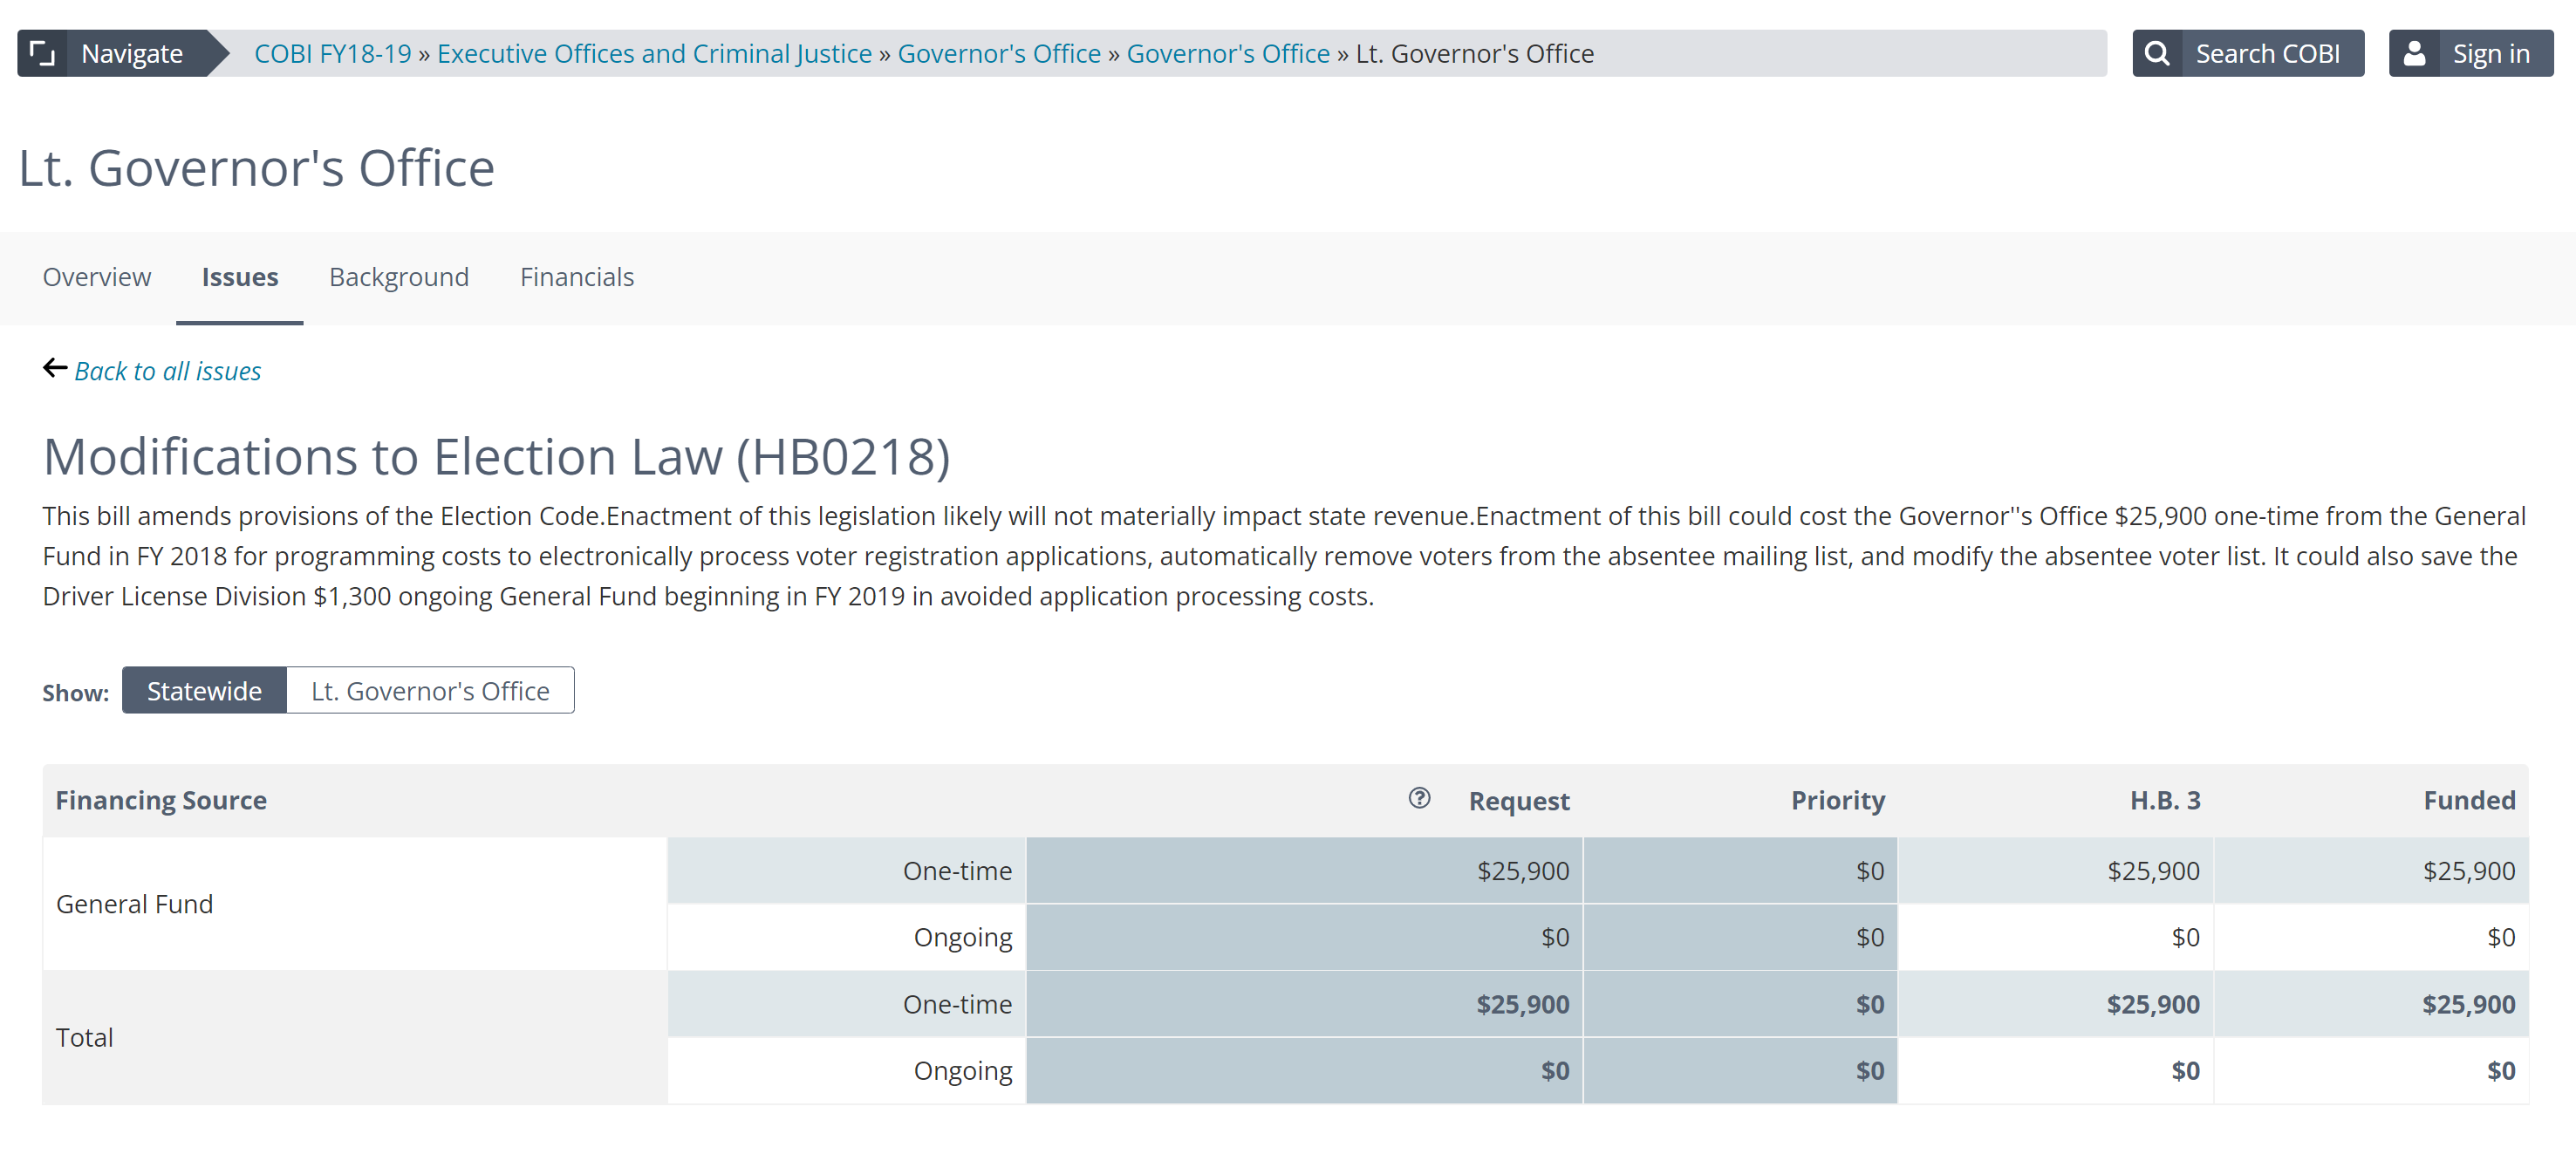Screen dimensions: 2576x1161
Task: Switch to the Overview tab
Action: [x=97, y=277]
